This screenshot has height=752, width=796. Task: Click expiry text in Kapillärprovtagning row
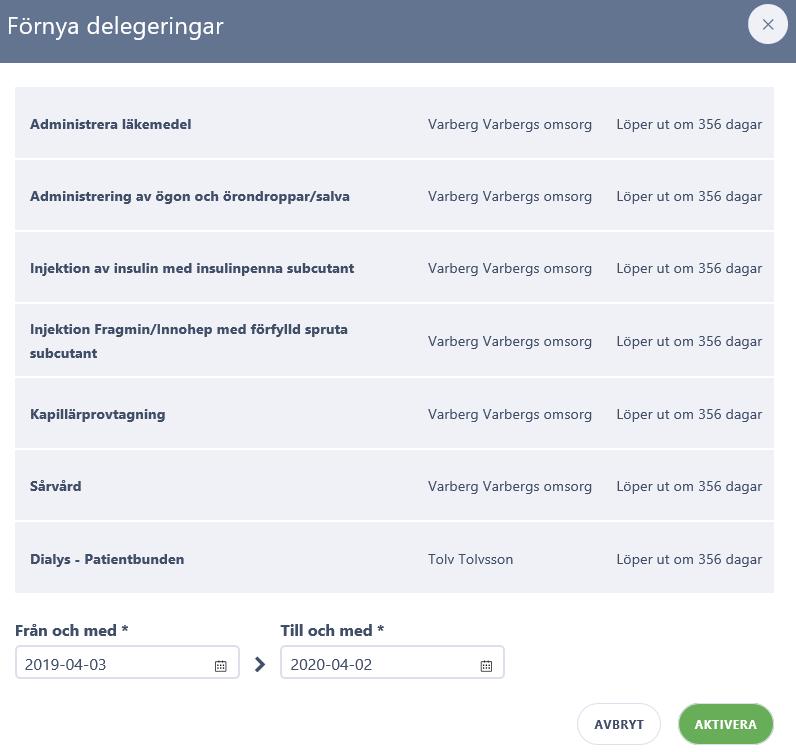(689, 414)
